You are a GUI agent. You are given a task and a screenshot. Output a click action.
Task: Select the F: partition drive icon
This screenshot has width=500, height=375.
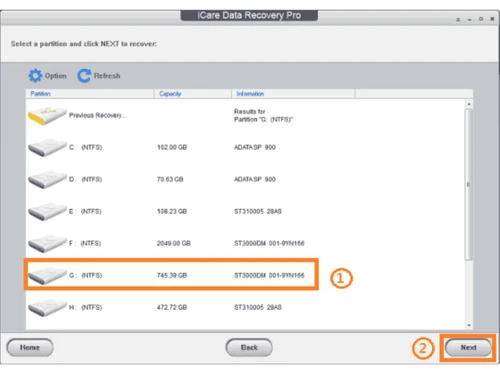(47, 243)
